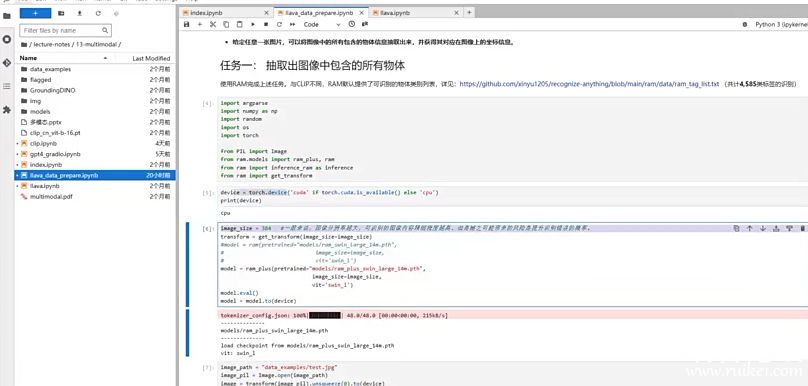Select gpt4_gradio.ipynb in file list

pos(95,154)
